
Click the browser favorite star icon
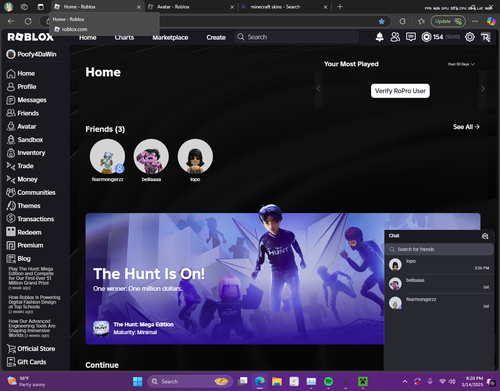pos(382,21)
